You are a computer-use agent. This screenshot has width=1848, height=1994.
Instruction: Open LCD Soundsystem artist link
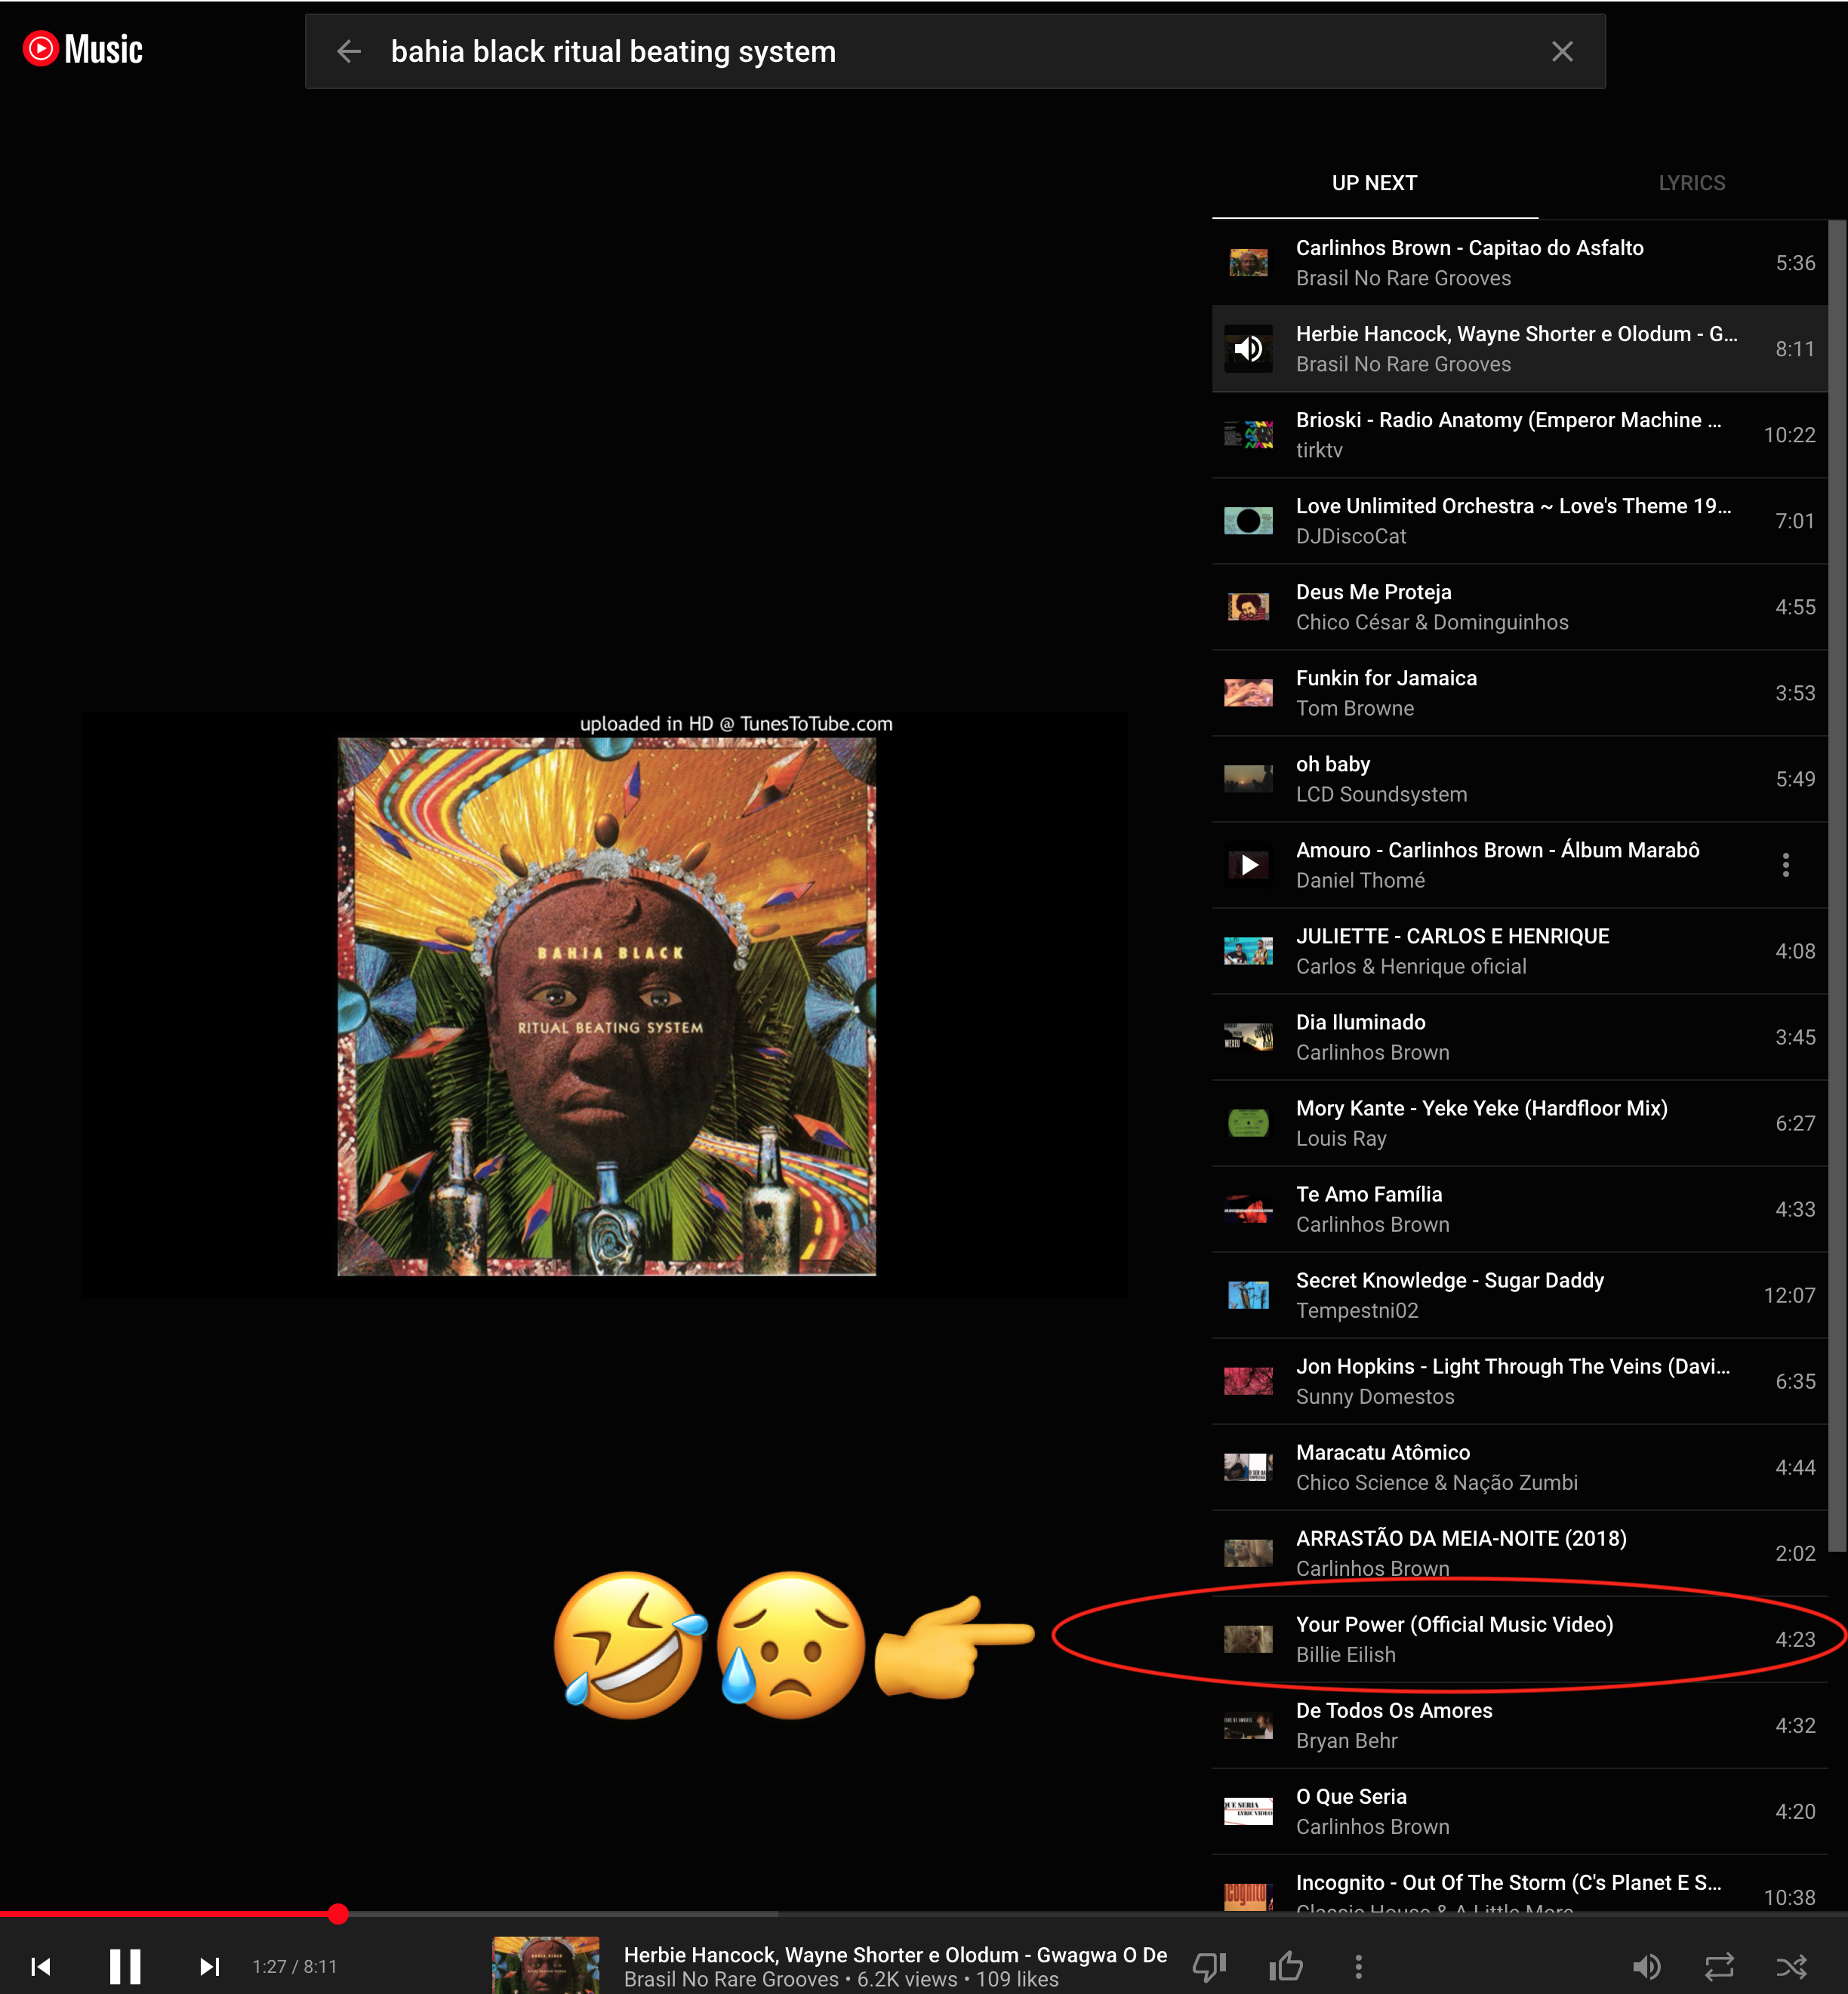click(x=1381, y=794)
